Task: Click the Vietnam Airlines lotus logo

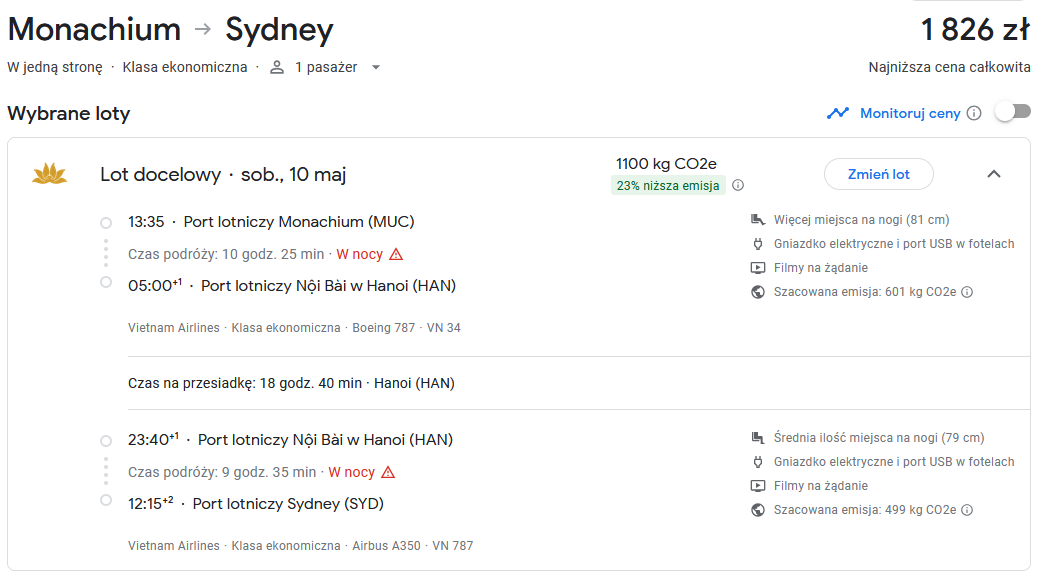Action: (50, 174)
